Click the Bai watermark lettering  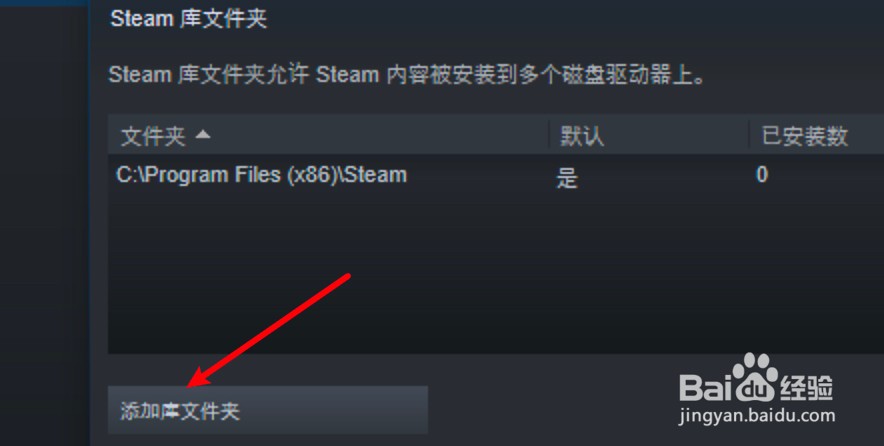706,386
